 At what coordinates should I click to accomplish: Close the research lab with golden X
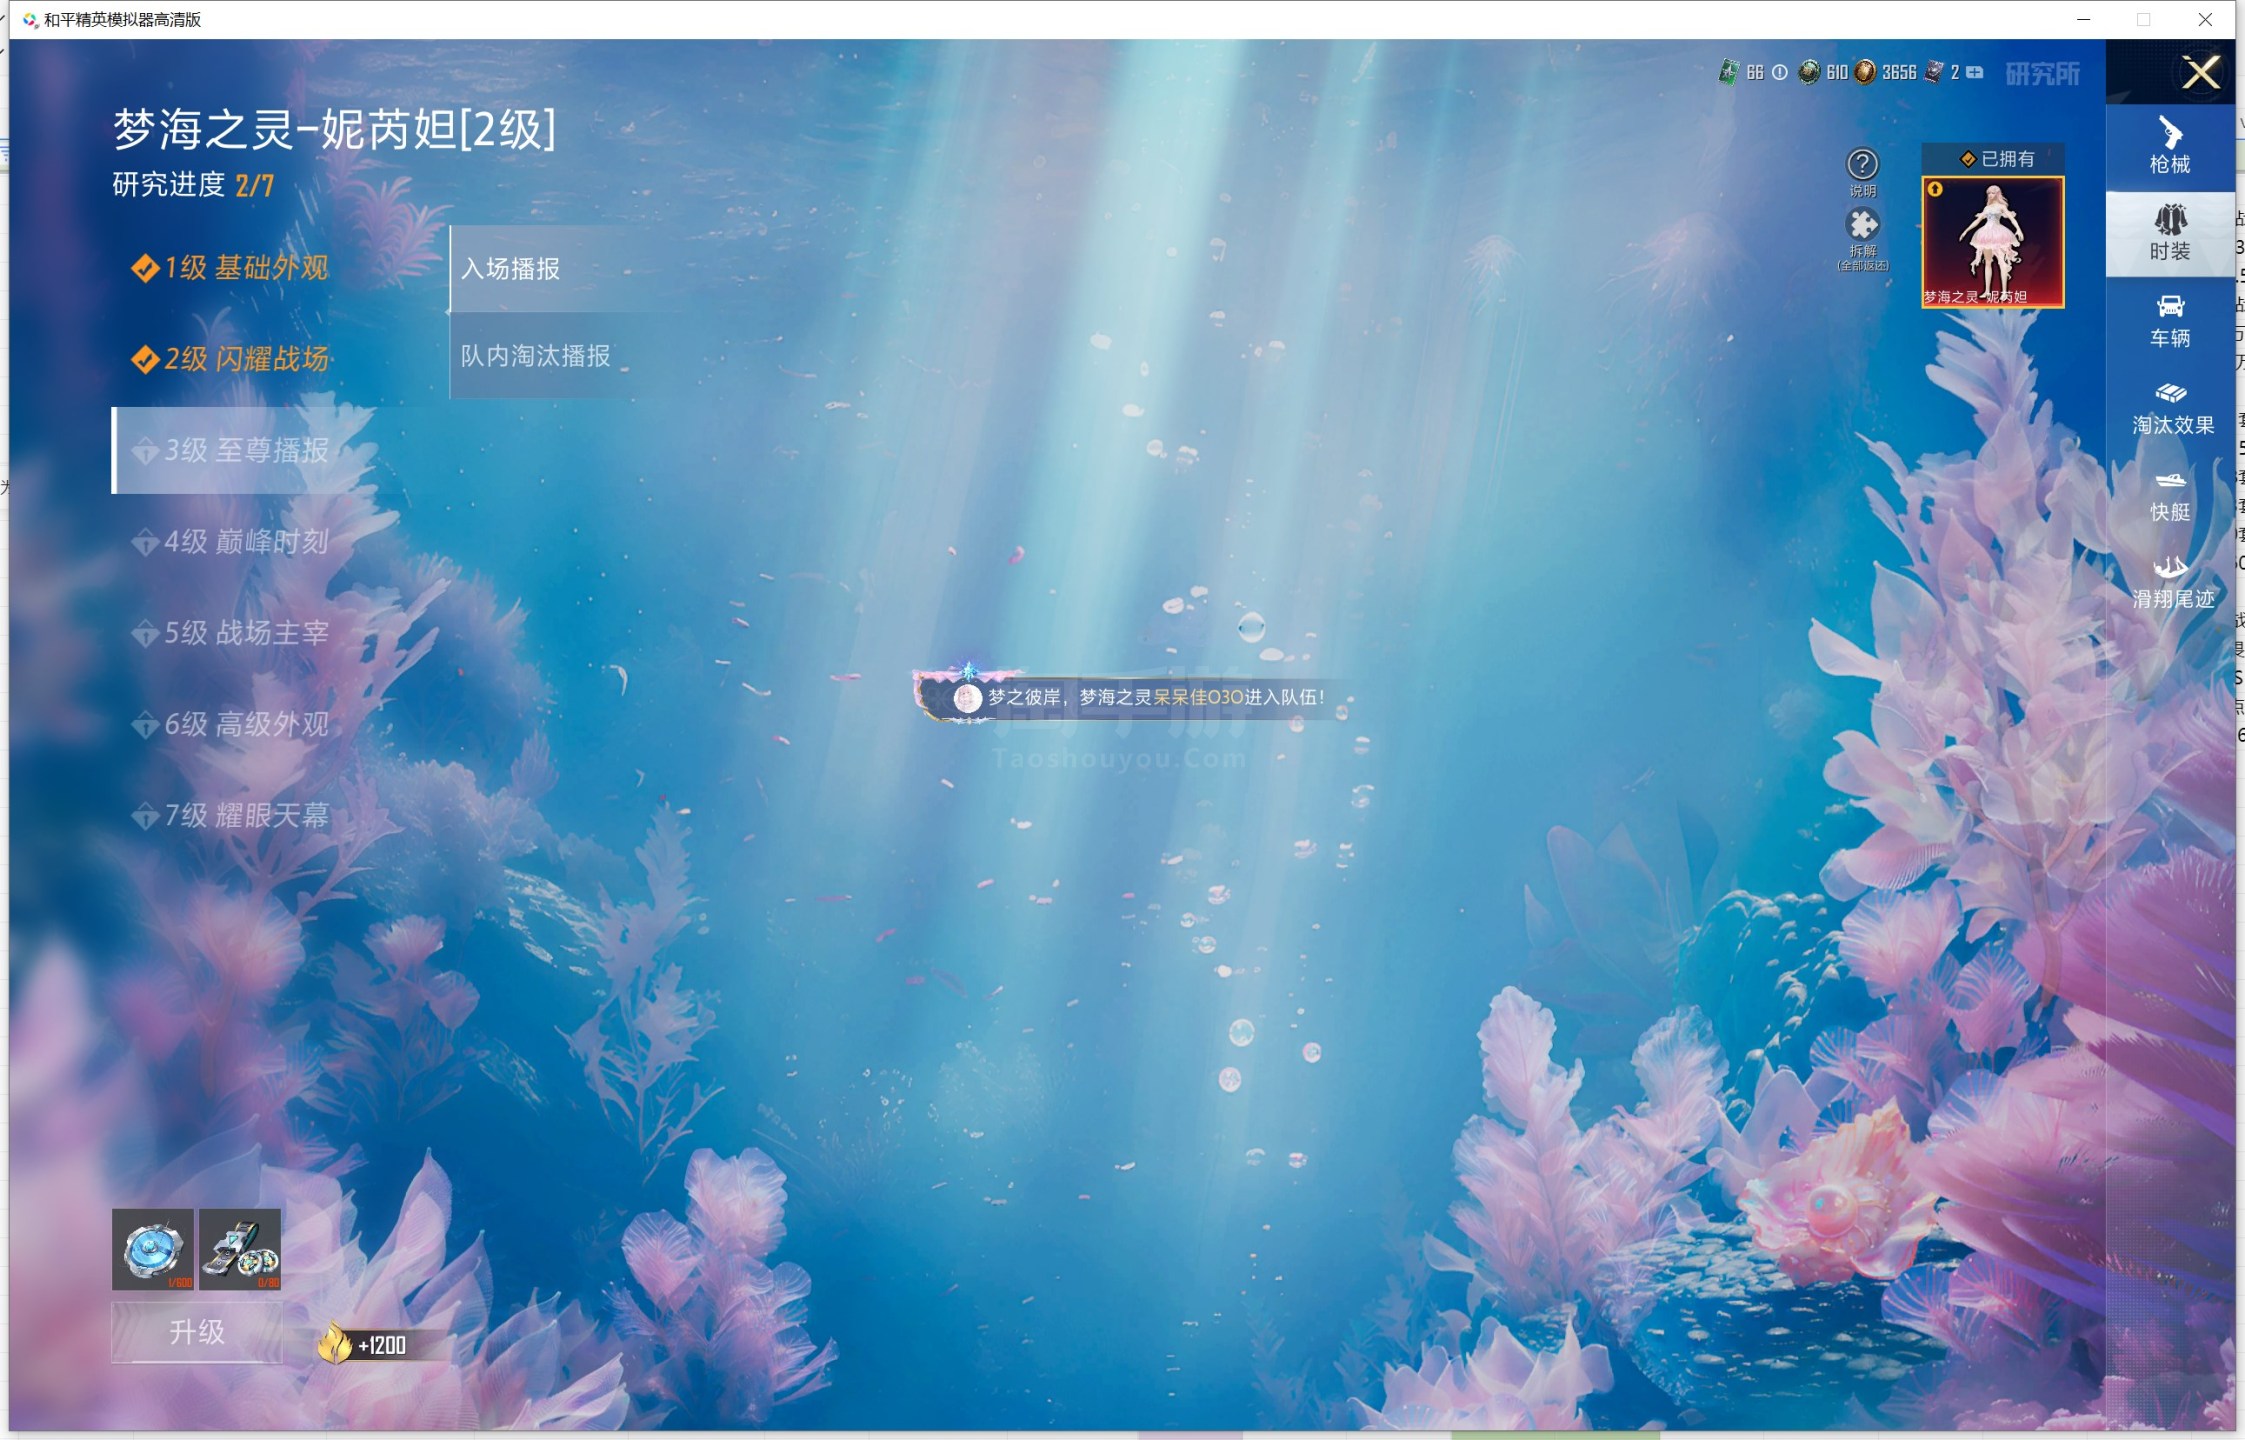click(x=2201, y=73)
